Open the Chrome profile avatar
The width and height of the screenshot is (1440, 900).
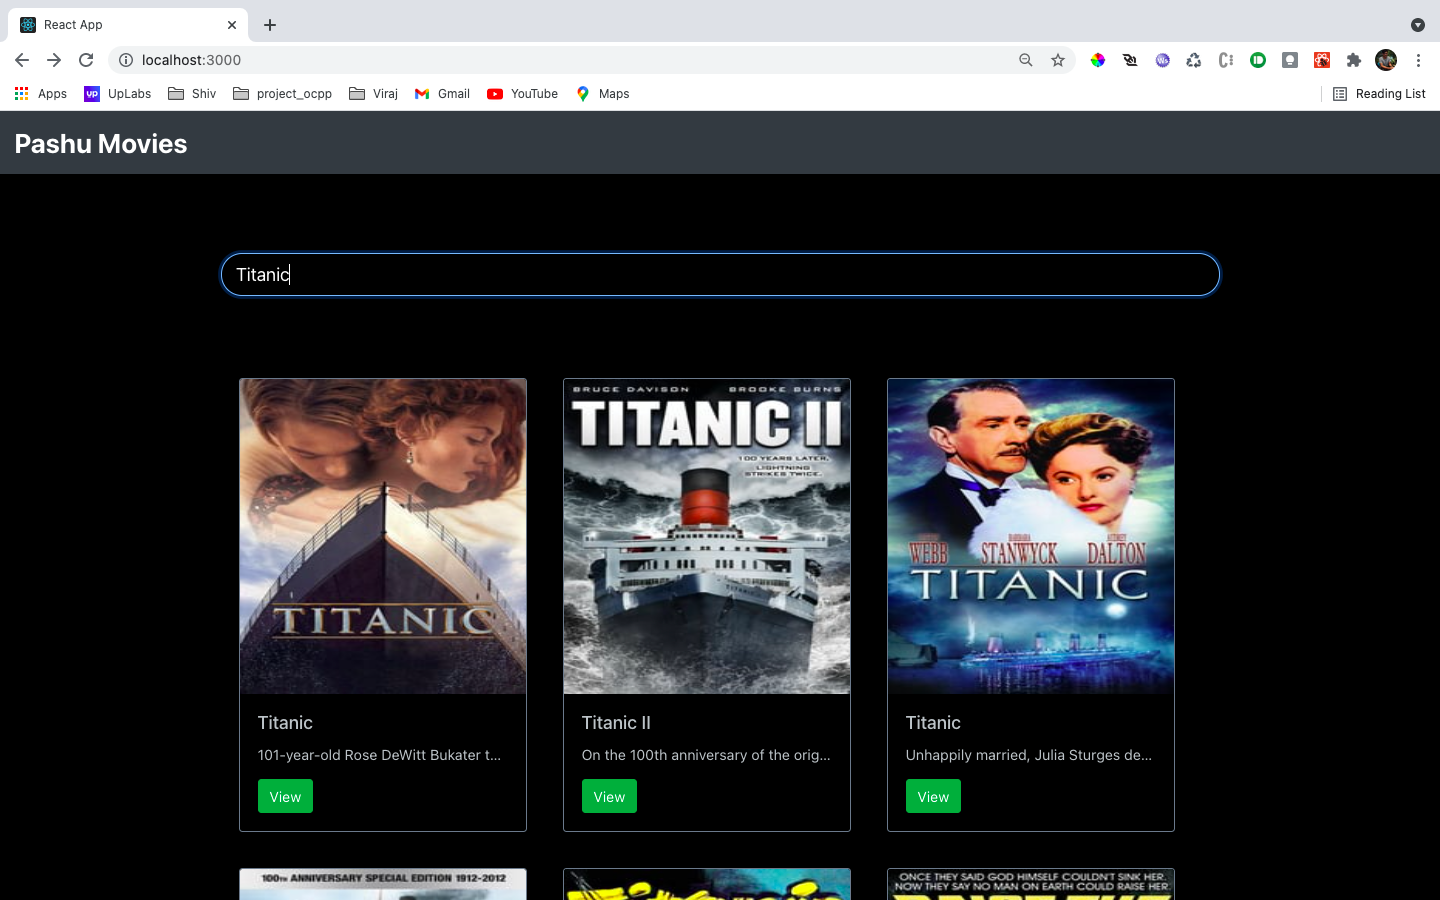[x=1386, y=60]
